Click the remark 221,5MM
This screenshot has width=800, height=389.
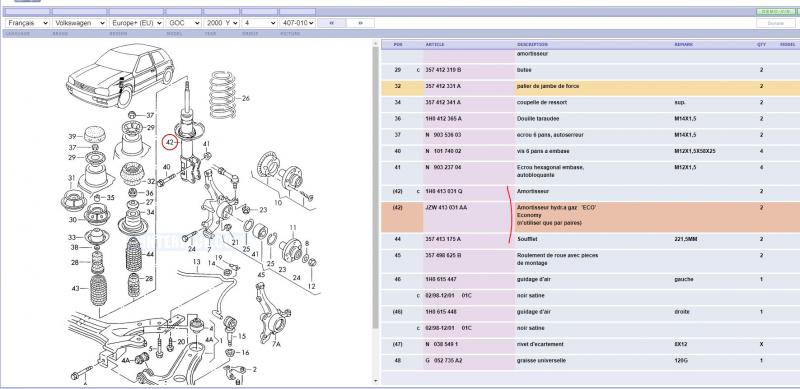point(686,239)
